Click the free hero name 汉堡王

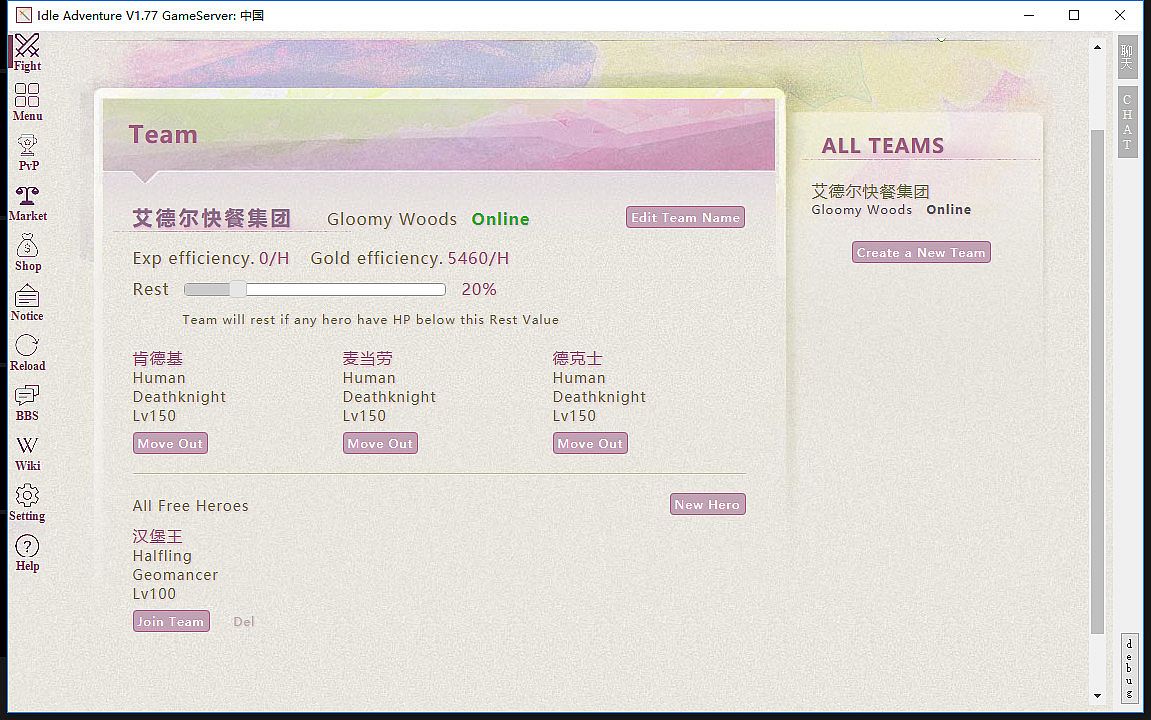tap(158, 537)
